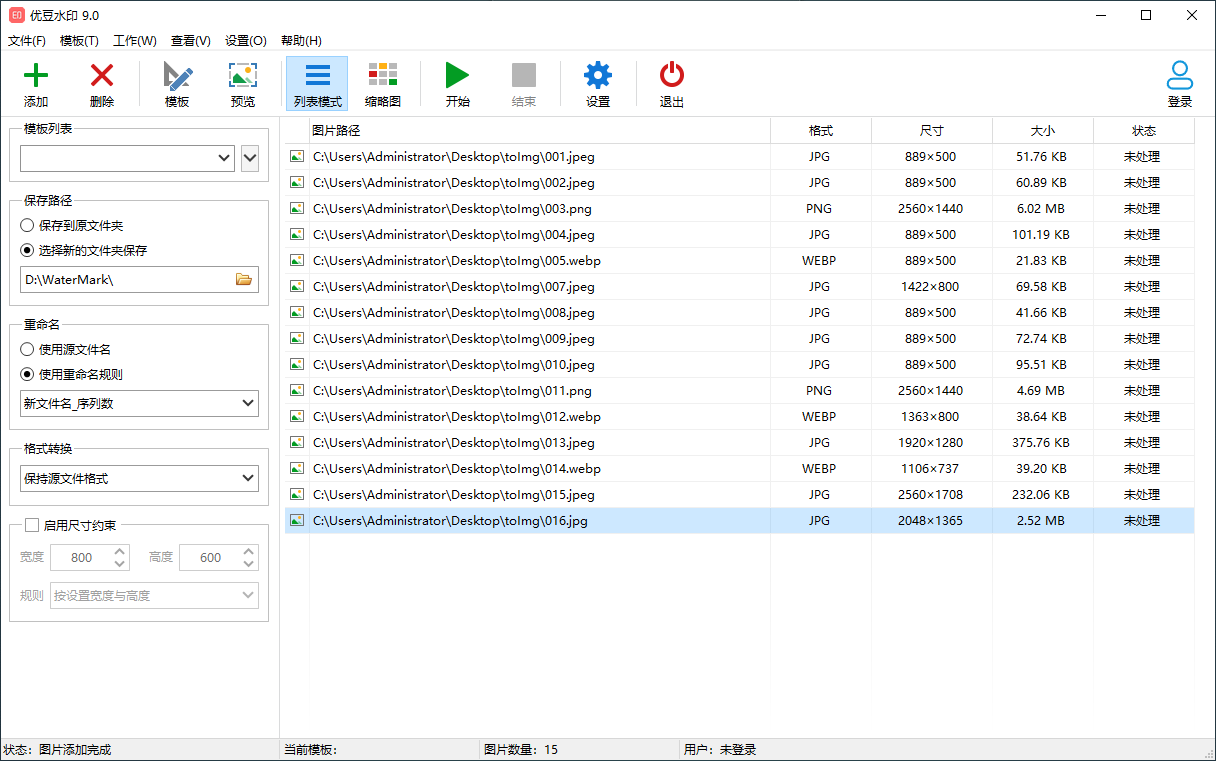Screen dimensions: 1216x761
Task: Click the red Delete (删除) toolbar icon
Action: pyautogui.click(x=102, y=75)
